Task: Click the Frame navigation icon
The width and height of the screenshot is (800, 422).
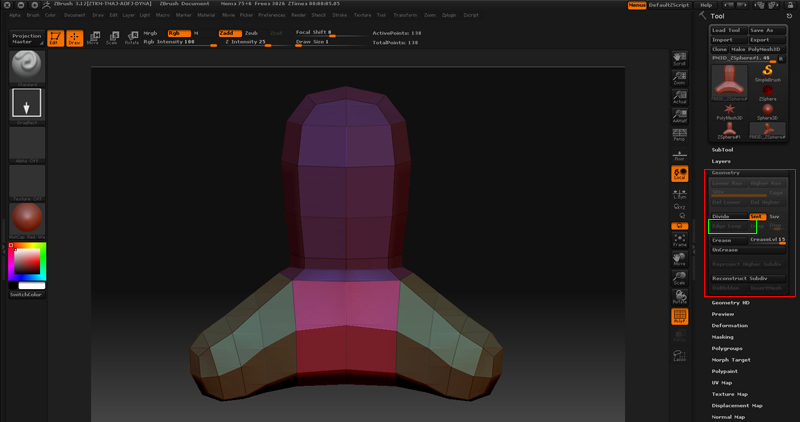Action: (679, 239)
